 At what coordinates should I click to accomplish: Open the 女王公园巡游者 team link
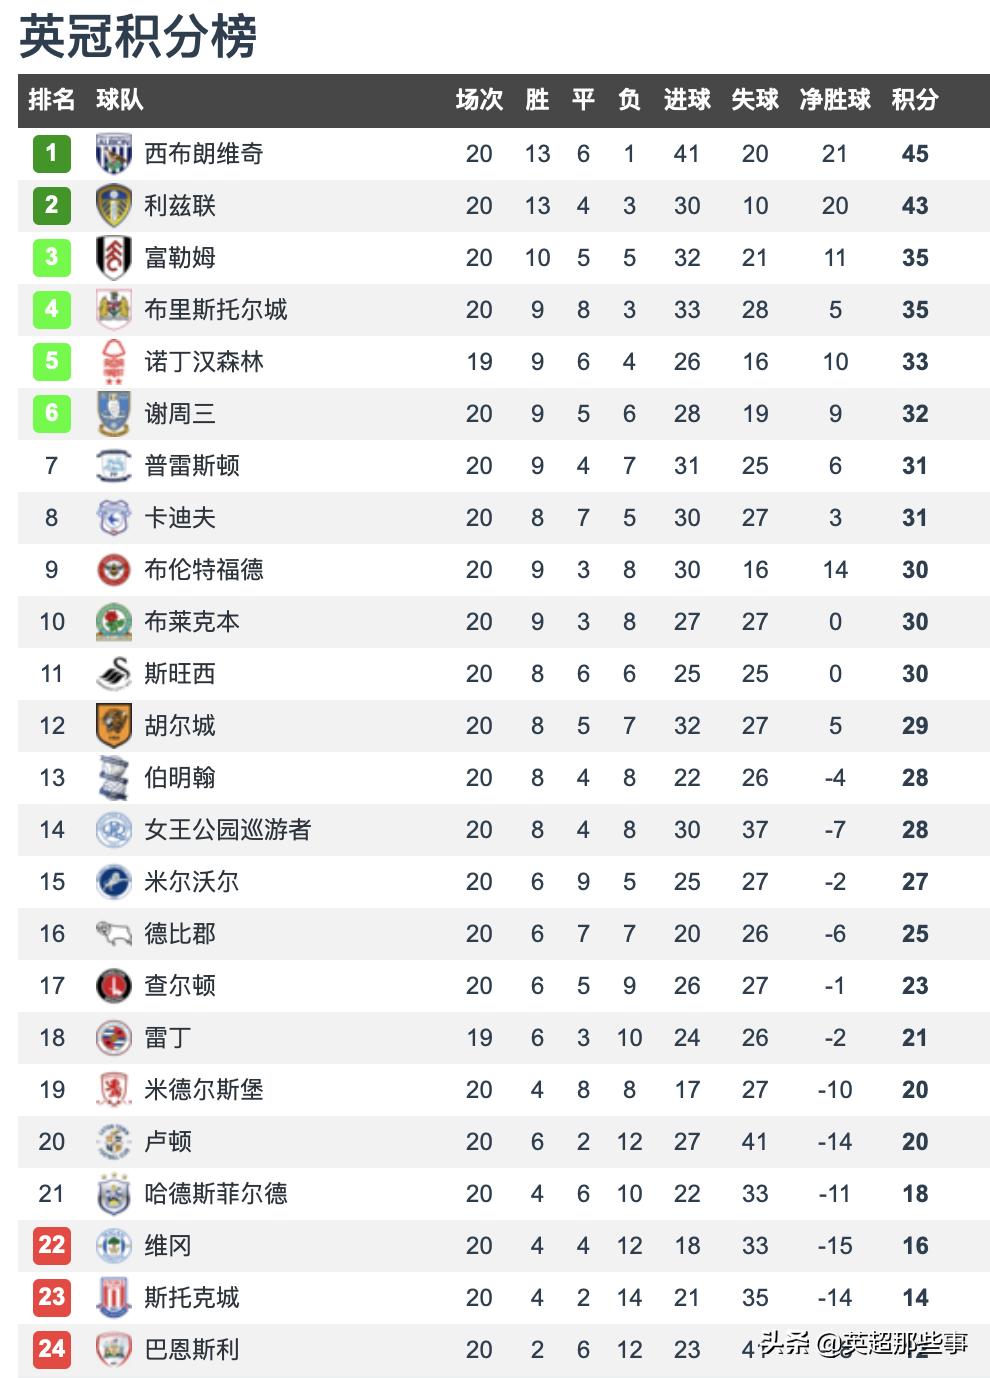coord(228,830)
